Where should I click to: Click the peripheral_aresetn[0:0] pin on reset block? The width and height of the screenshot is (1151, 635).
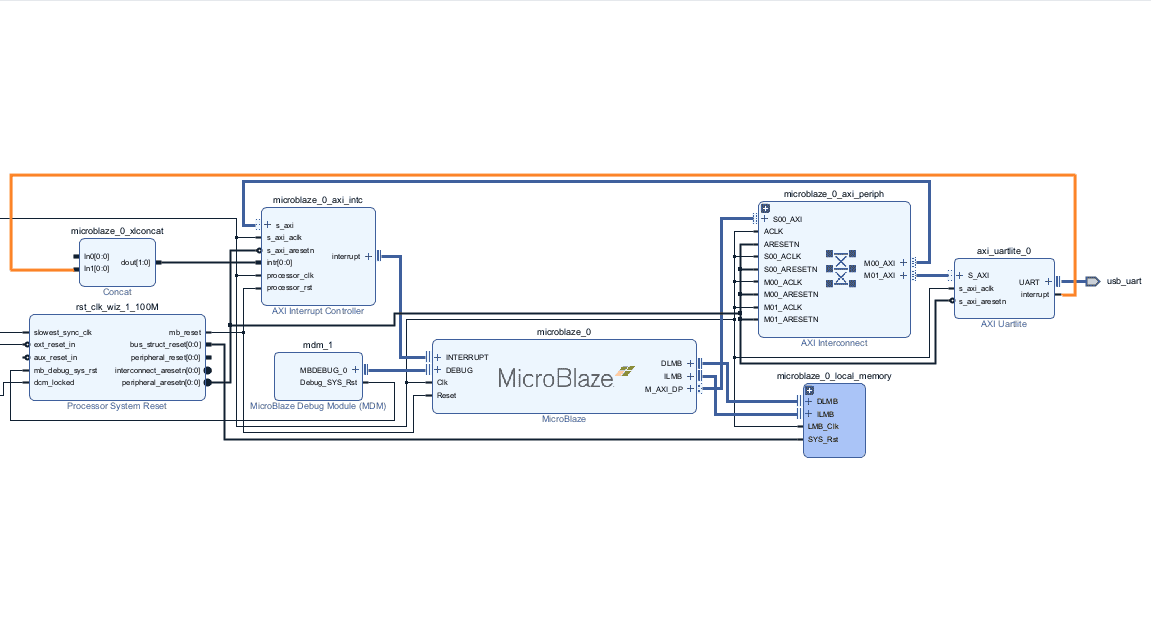[160, 382]
